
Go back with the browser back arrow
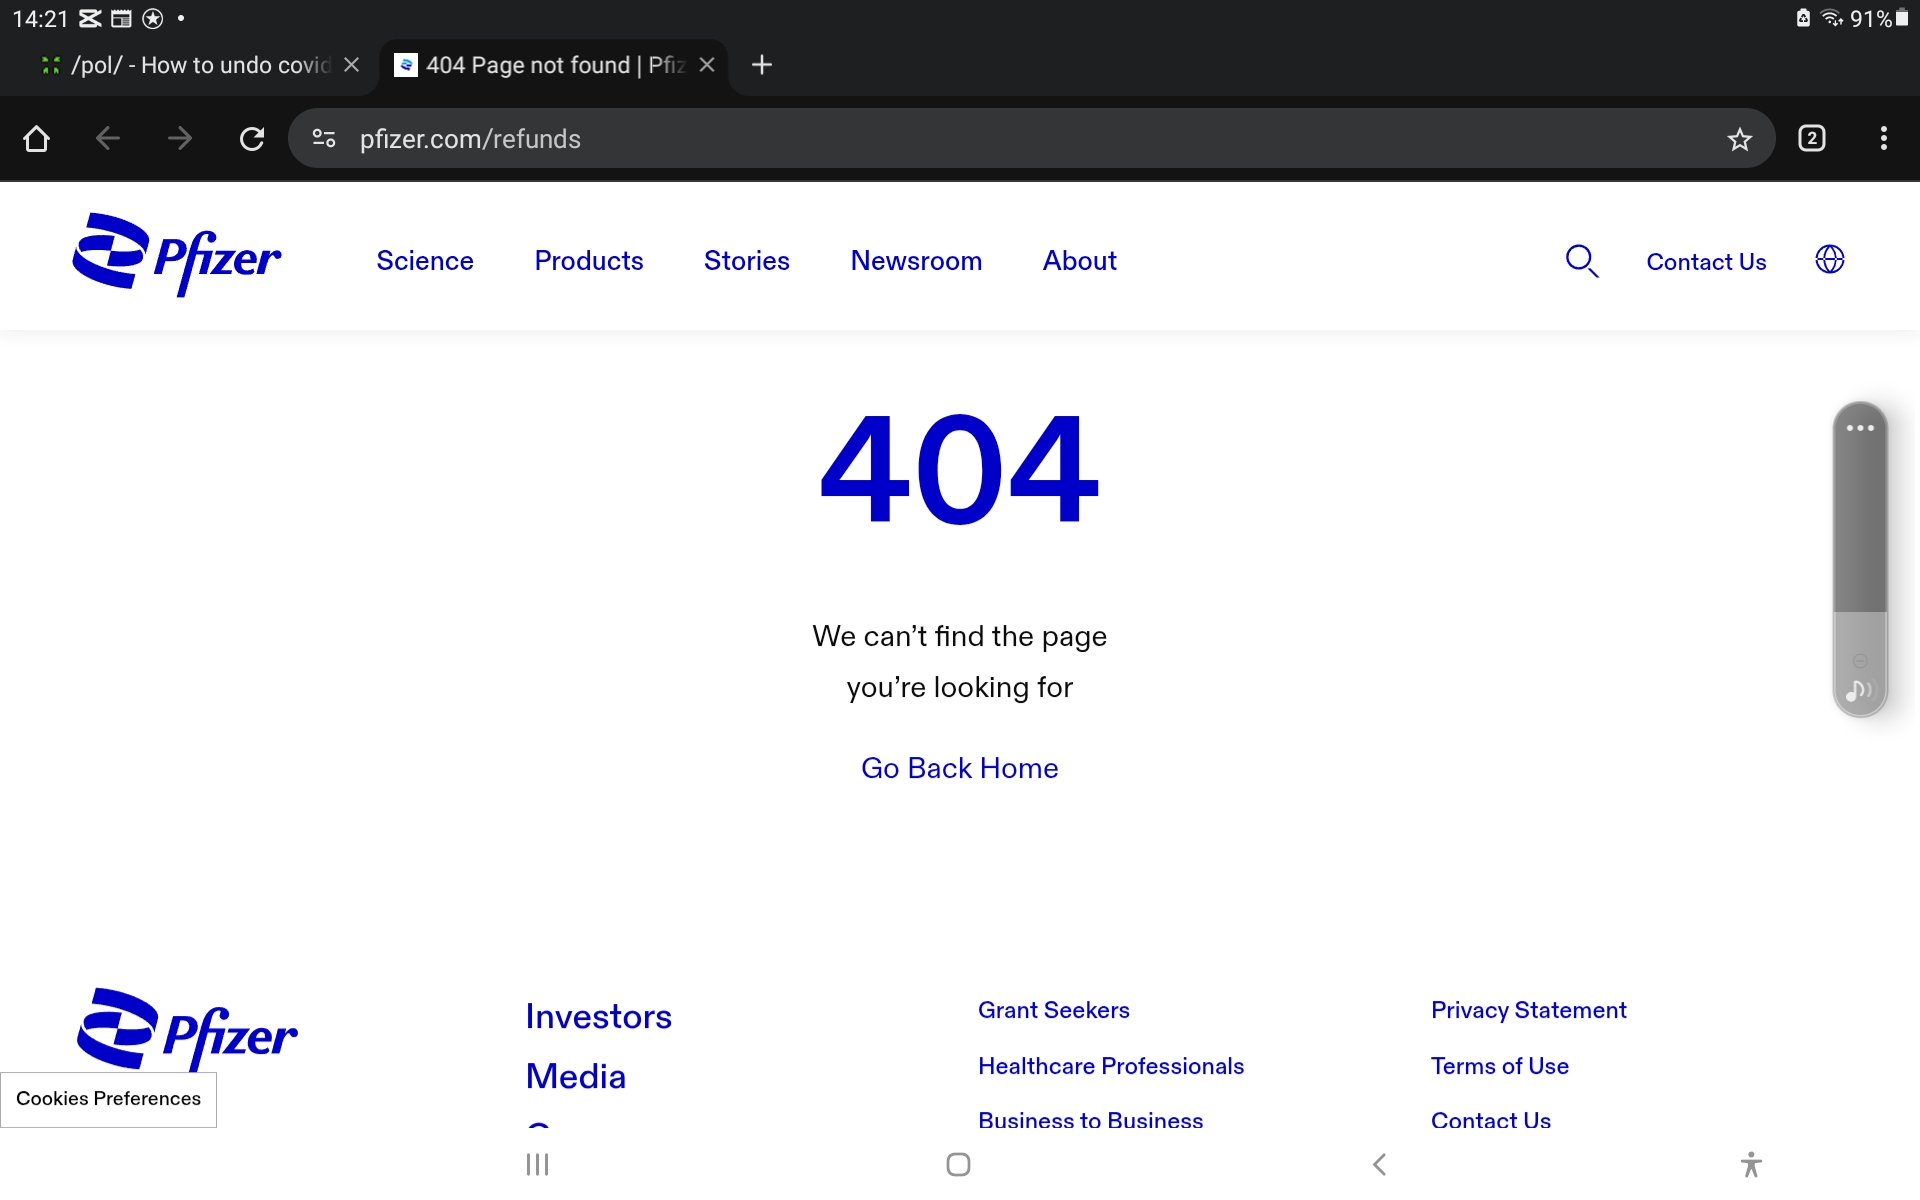point(108,138)
